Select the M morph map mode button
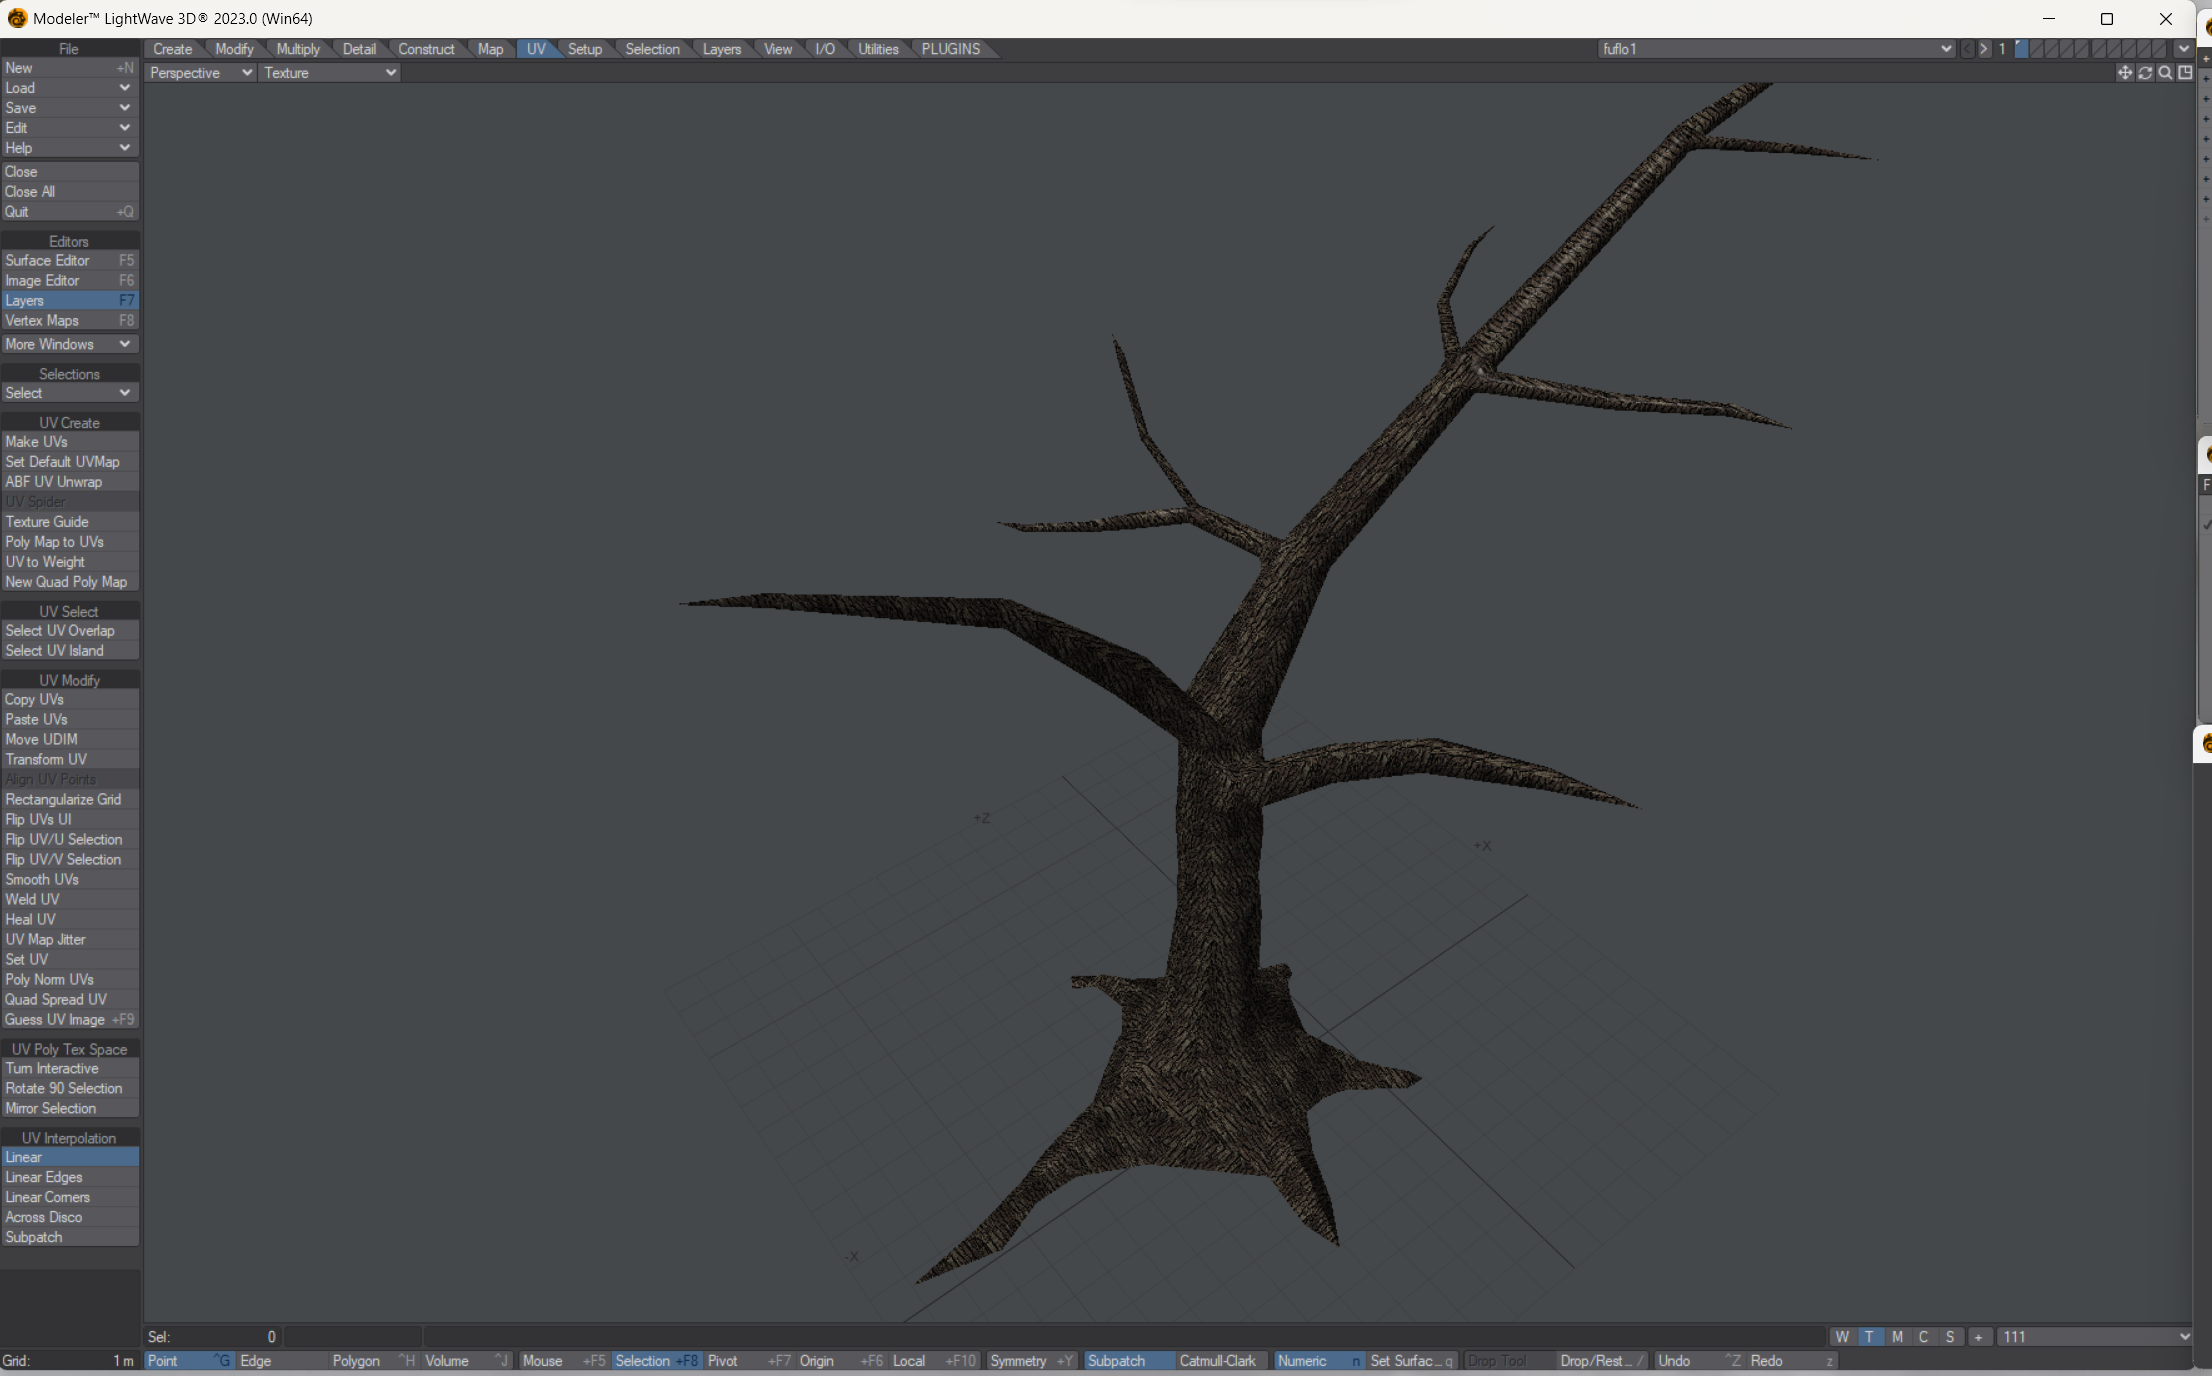 (x=1896, y=1337)
